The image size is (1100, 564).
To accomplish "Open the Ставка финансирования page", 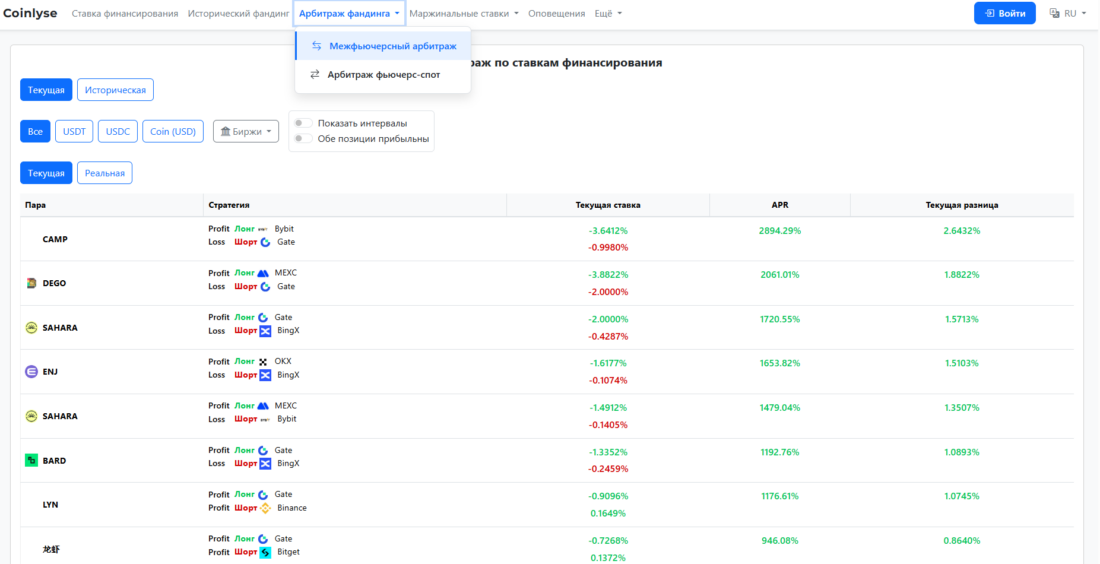I will click(125, 13).
